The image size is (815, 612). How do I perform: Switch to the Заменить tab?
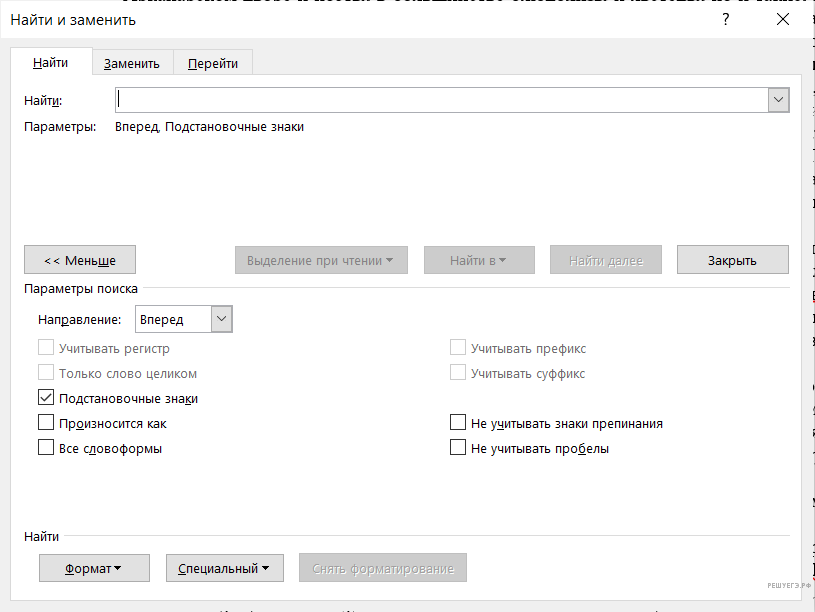131,63
